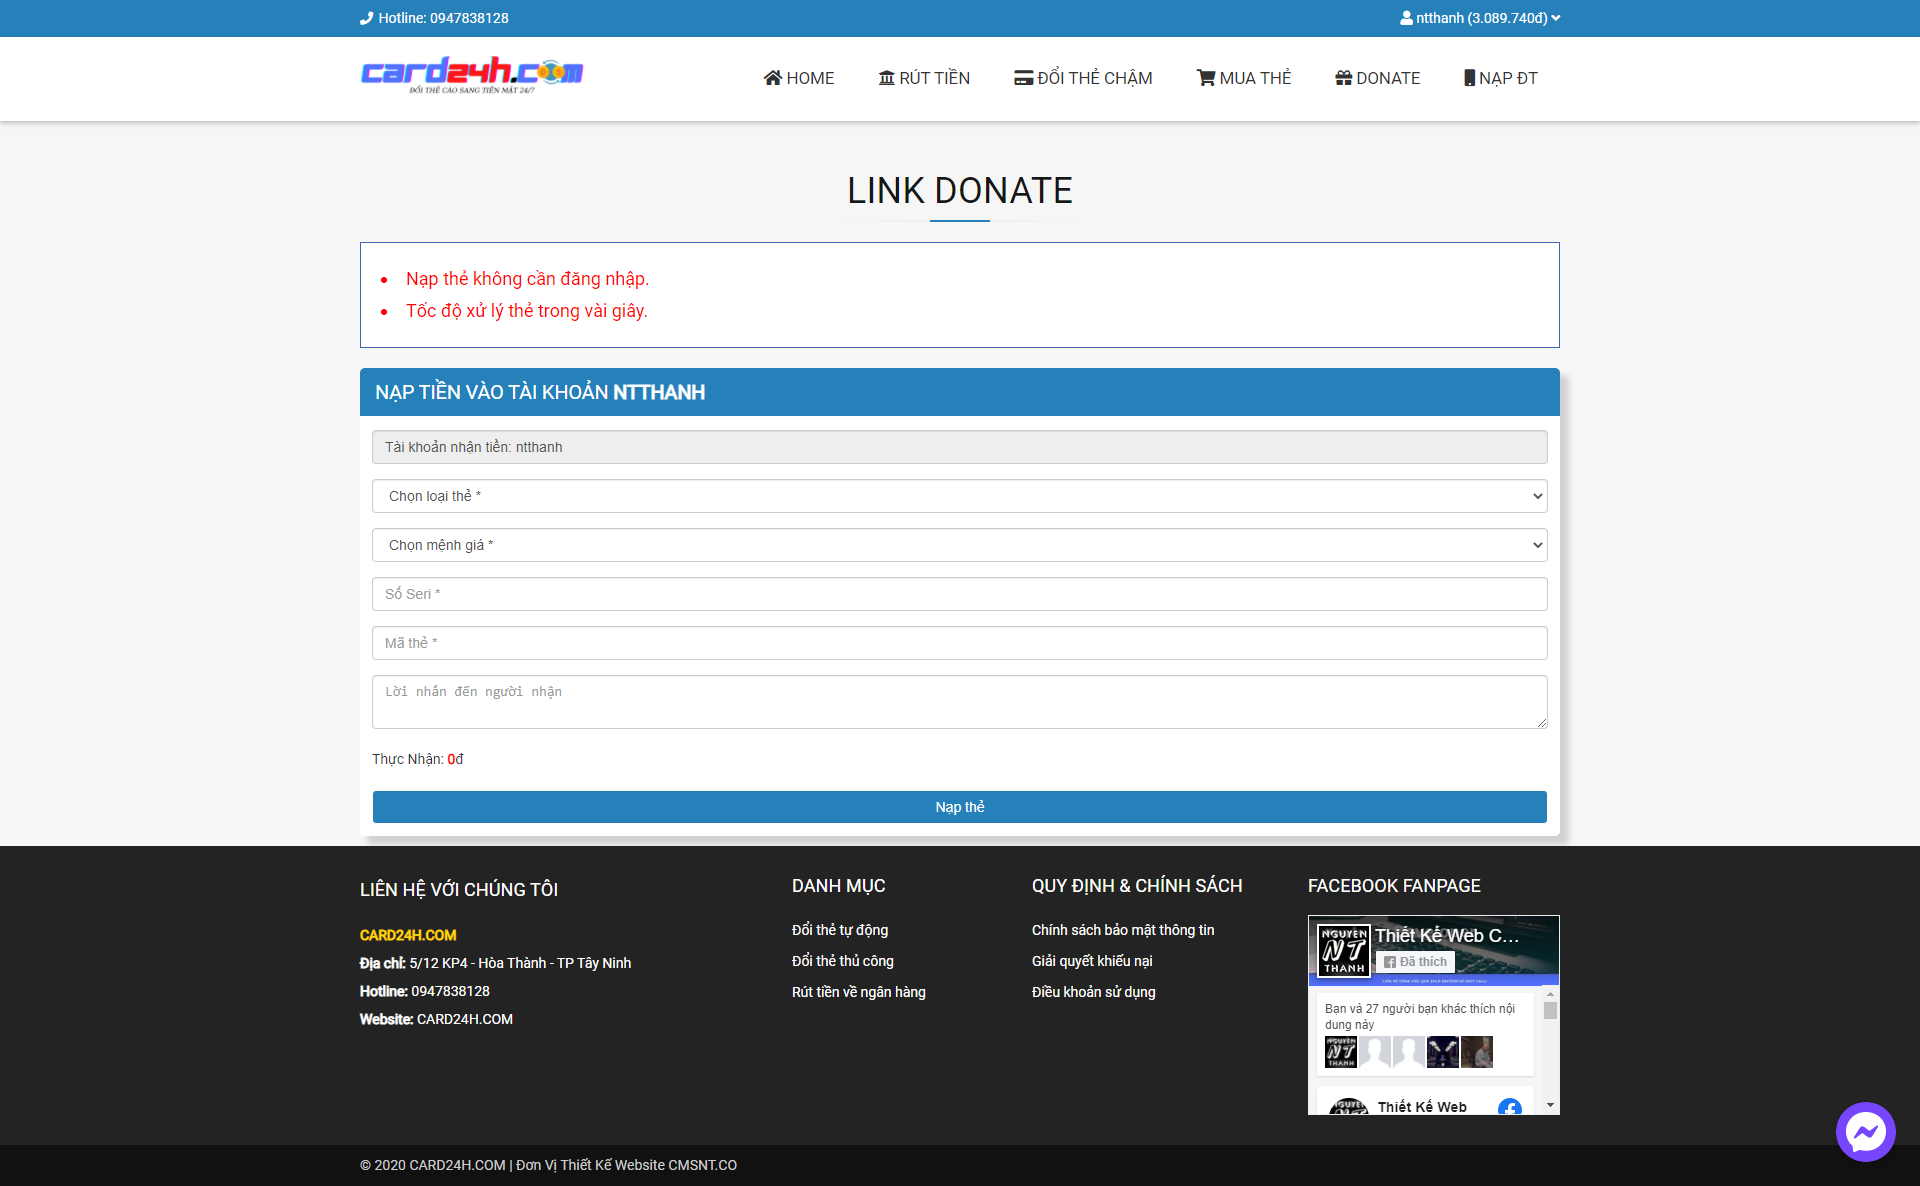Click the card icon beside ĐỔI THẺ CHẬM
The image size is (1920, 1186).
click(1023, 78)
